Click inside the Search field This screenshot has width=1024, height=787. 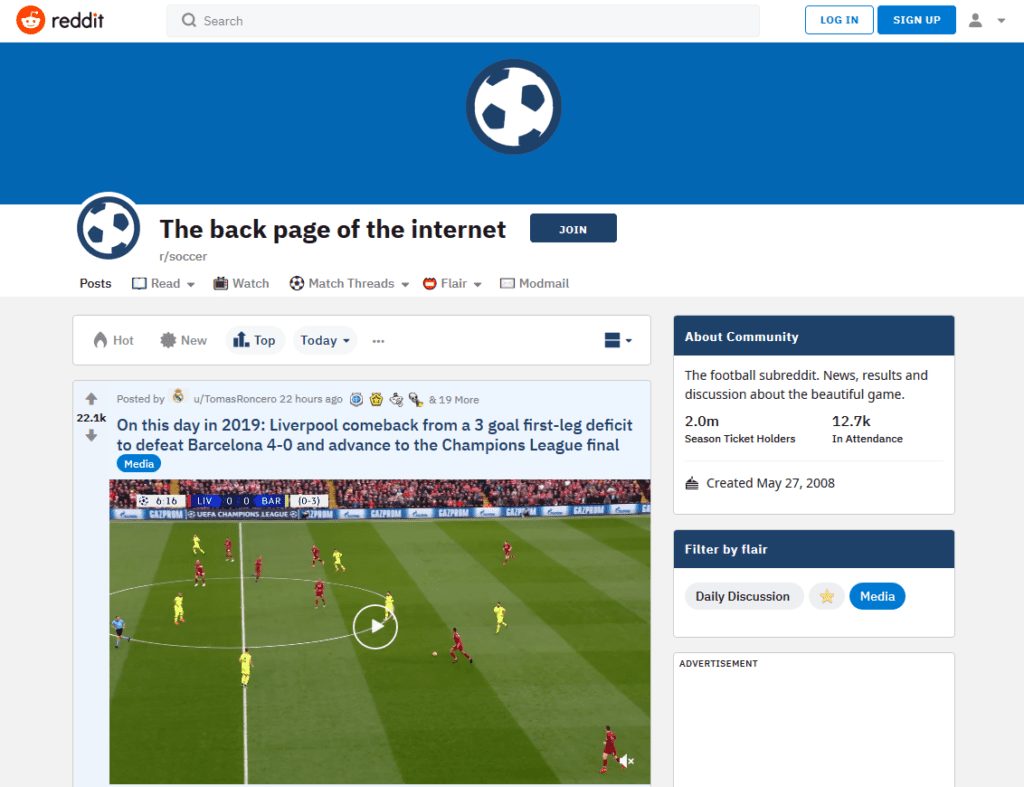[462, 21]
